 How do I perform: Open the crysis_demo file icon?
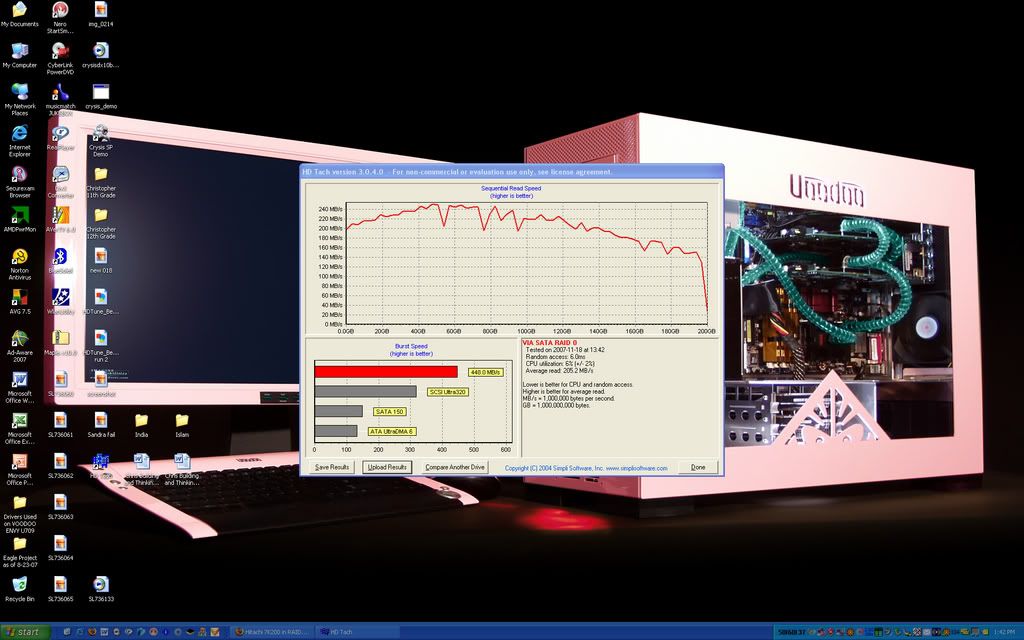(101, 97)
